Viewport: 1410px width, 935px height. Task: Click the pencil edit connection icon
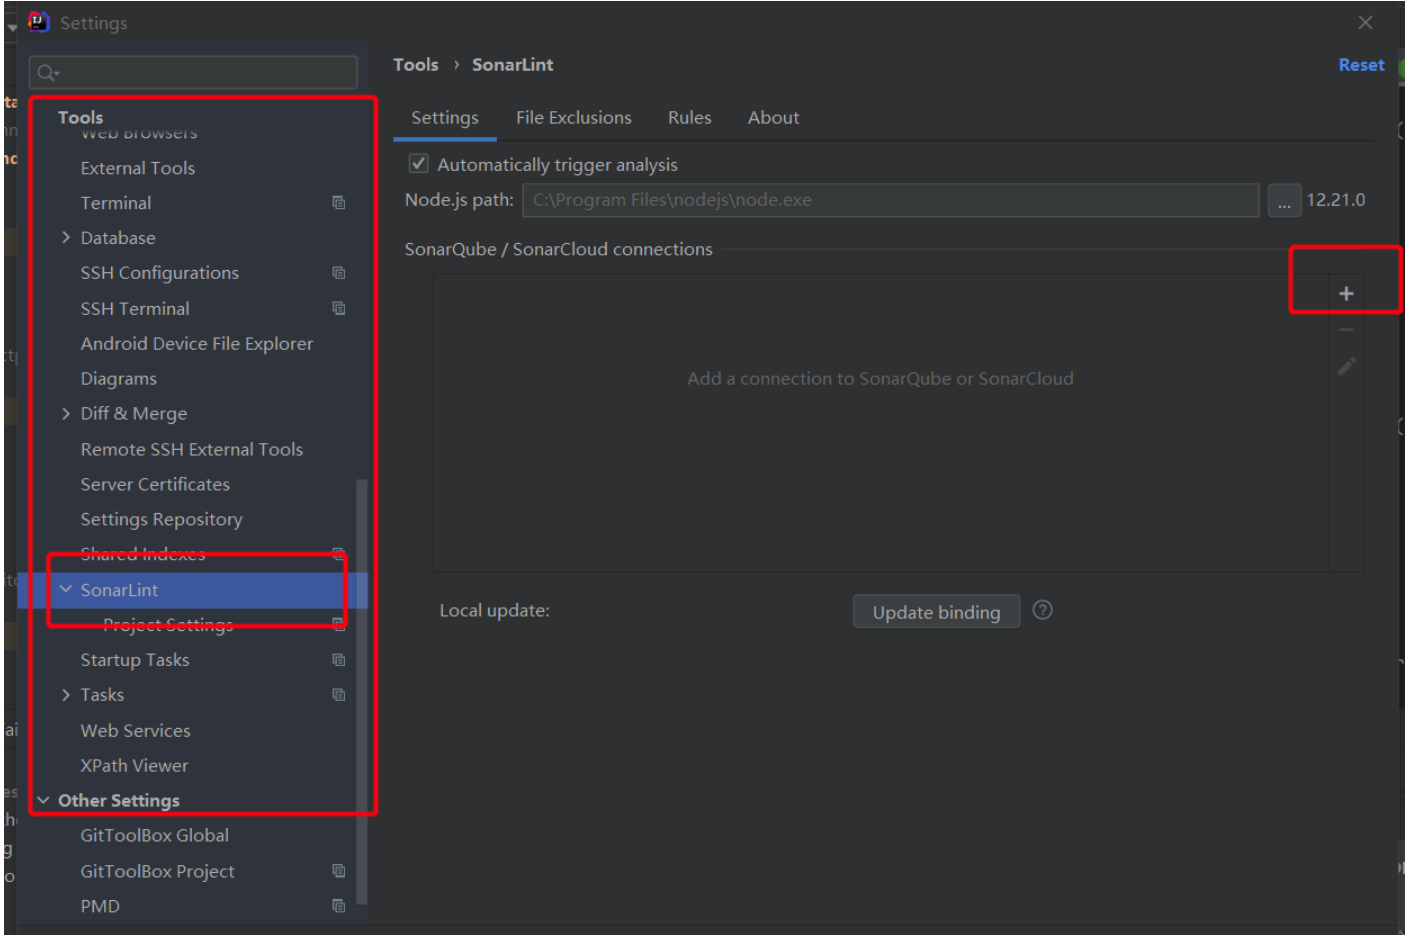(1346, 367)
